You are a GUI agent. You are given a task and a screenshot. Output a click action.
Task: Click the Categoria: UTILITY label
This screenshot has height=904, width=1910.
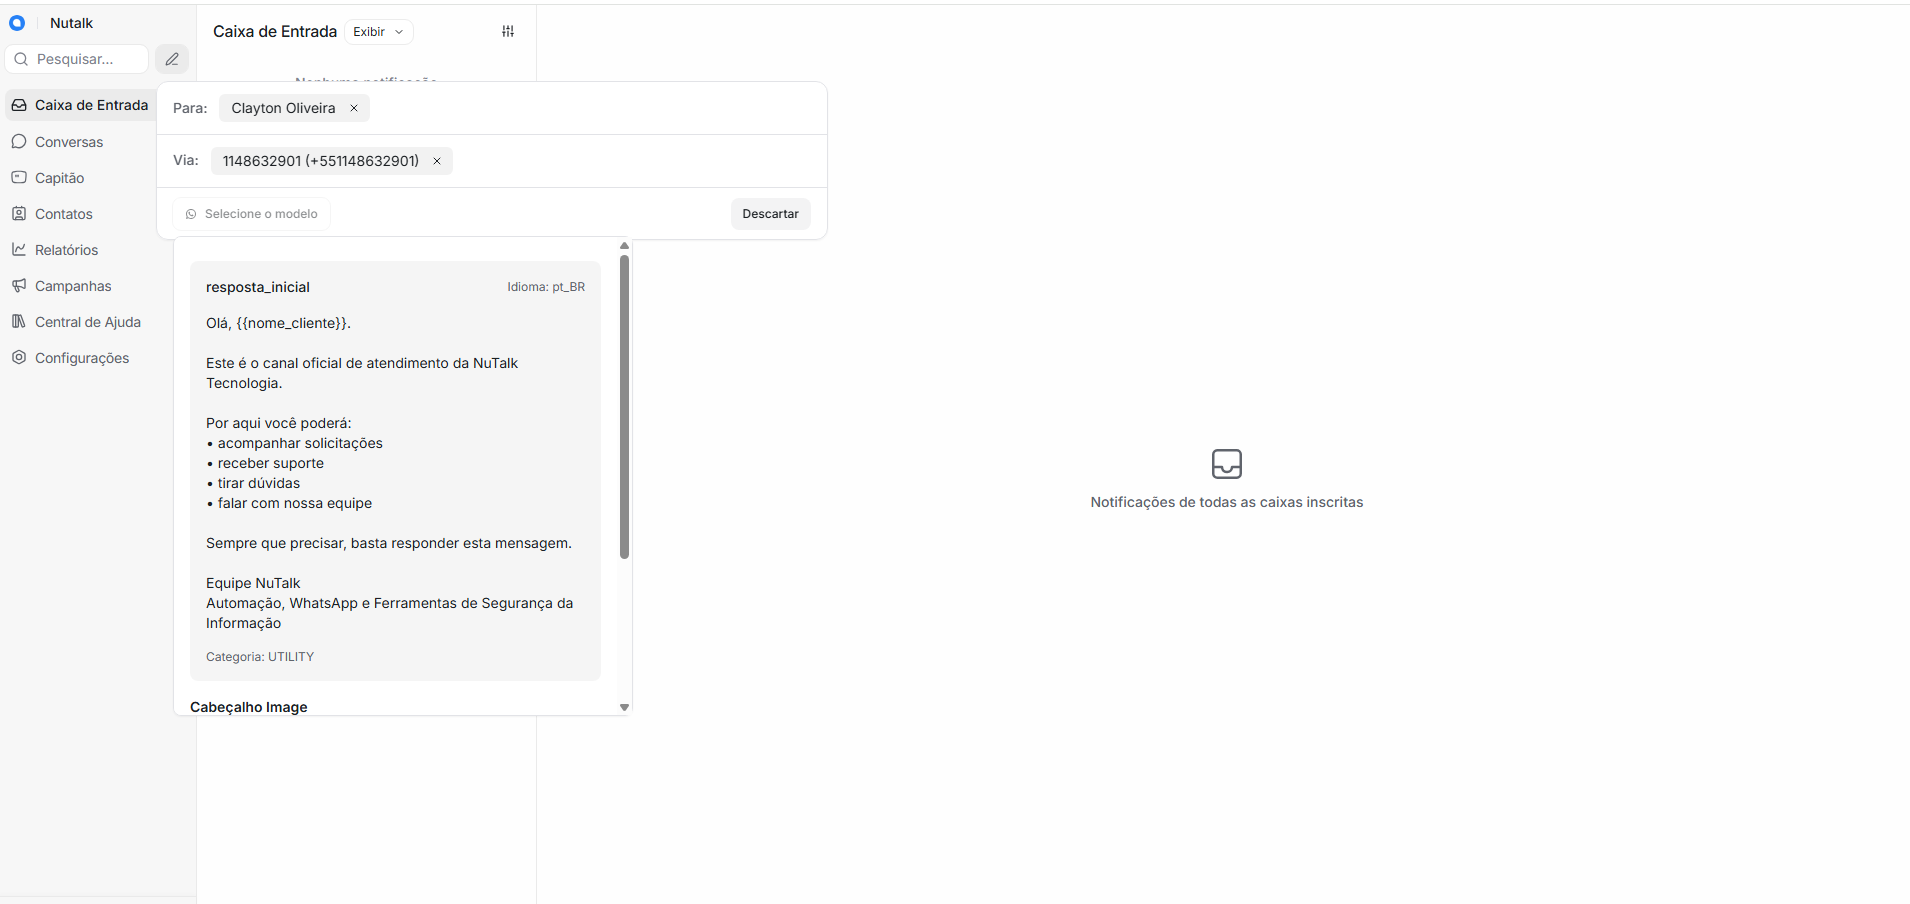tap(260, 657)
